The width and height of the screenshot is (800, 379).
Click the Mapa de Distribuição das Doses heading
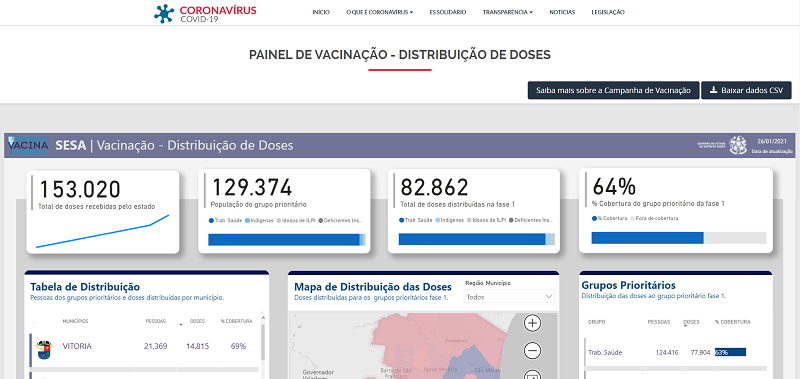373,286
